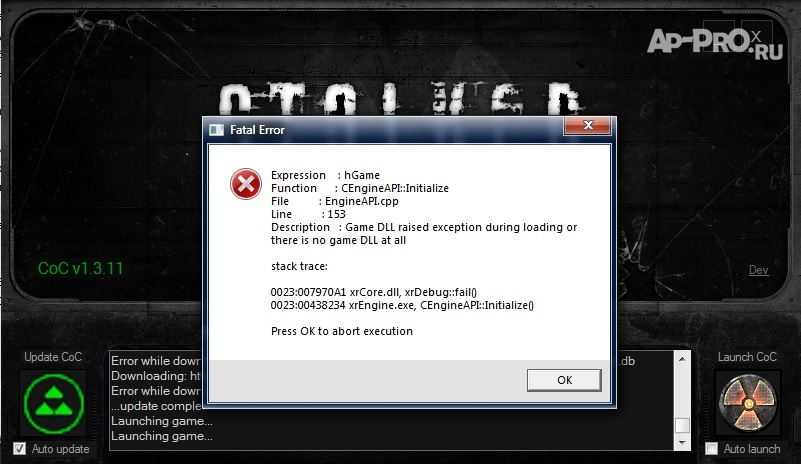Screen dimensions: 801x464
Task: Click the green Update CoC triangle icon
Action: pos(54,403)
